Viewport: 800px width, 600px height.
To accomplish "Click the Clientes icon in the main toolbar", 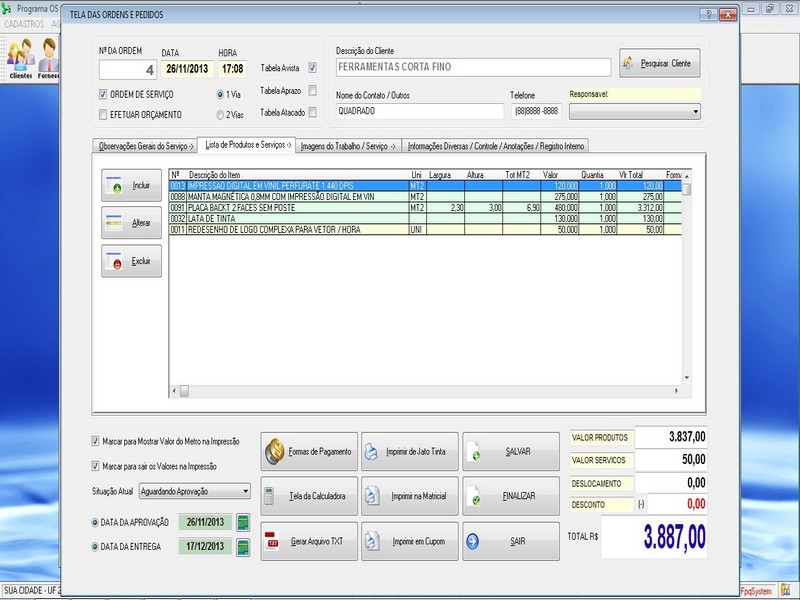I will coord(20,58).
